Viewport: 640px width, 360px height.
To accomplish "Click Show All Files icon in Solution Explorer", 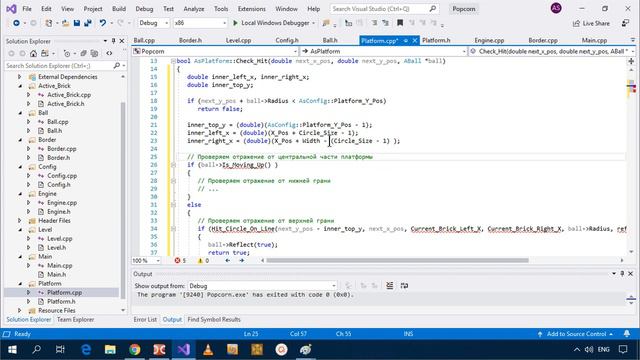I will [94, 53].
